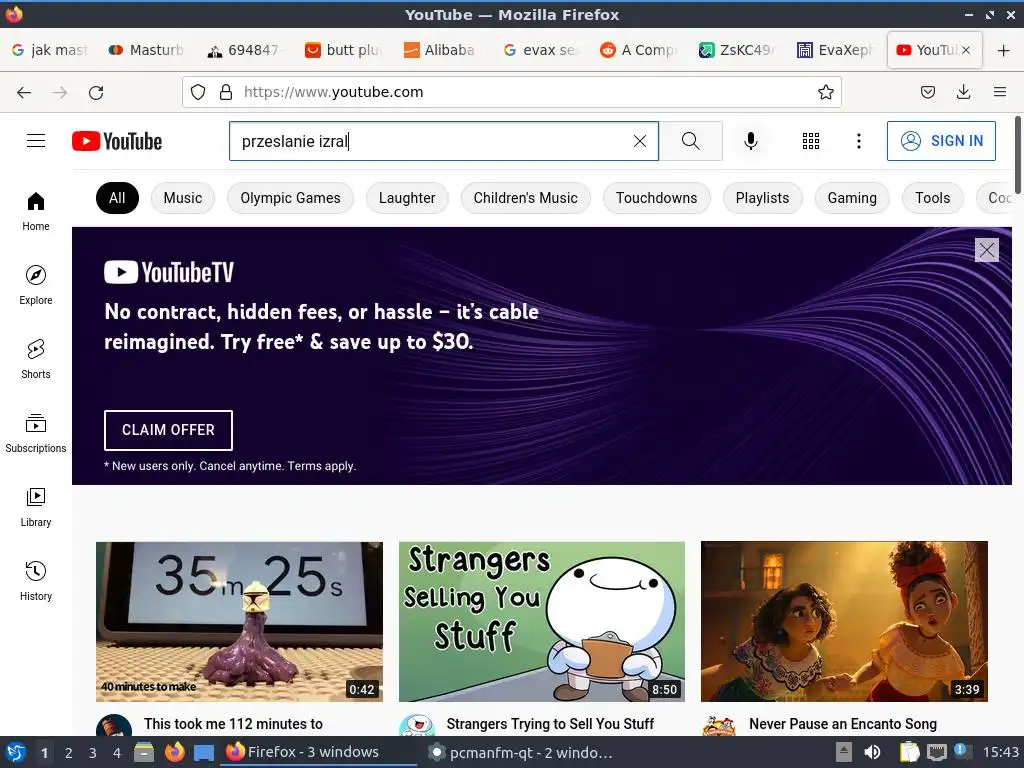Switch to the "A Comp" Reddit tab
1024x768 pixels.
click(x=639, y=50)
